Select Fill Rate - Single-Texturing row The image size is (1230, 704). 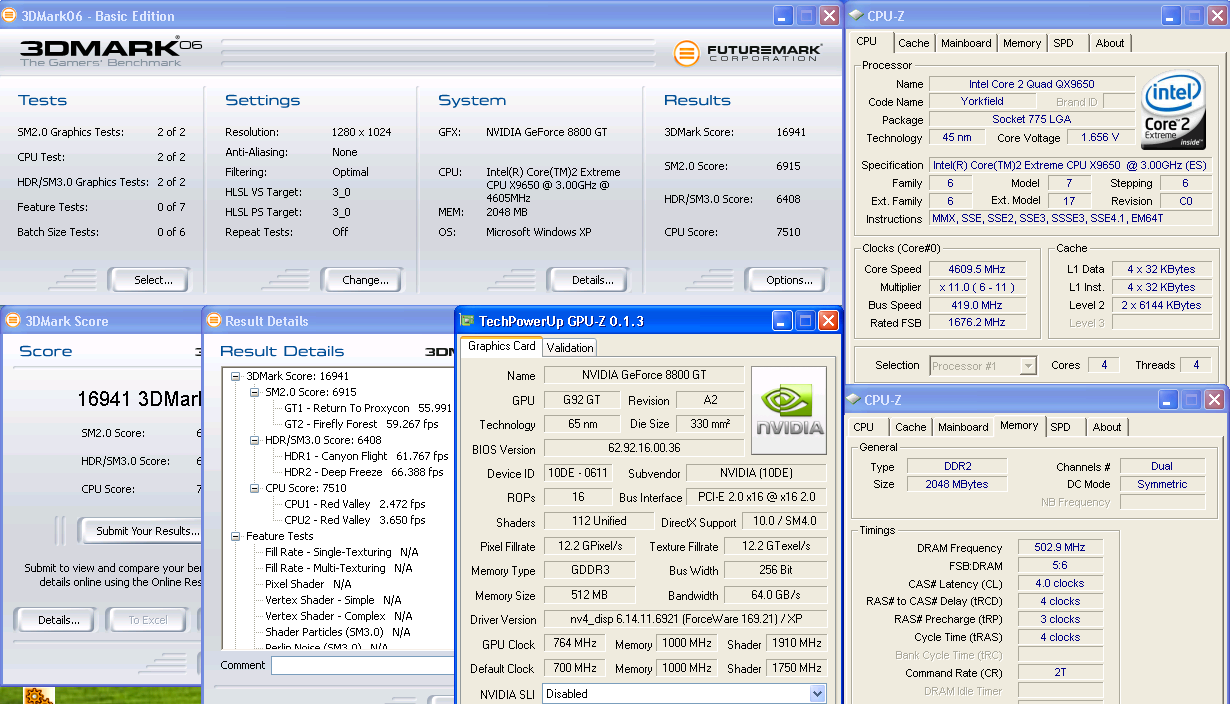pyautogui.click(x=341, y=552)
